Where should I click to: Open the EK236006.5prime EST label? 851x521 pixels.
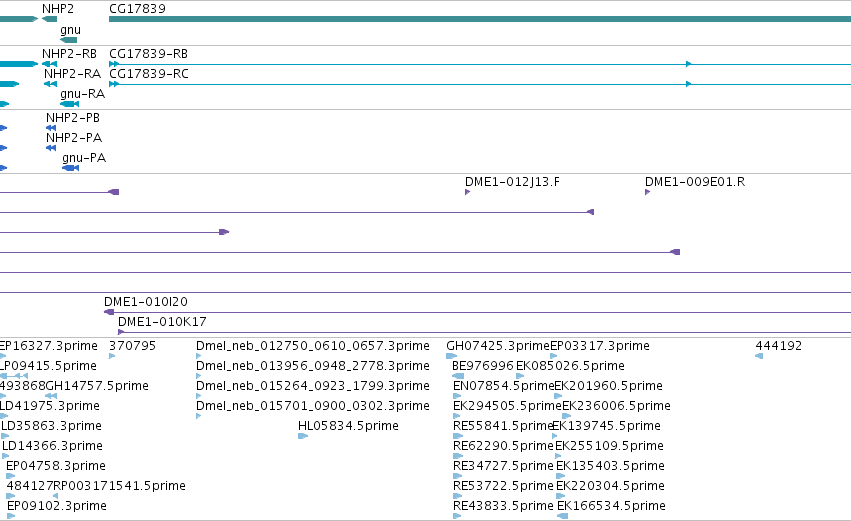[617, 406]
